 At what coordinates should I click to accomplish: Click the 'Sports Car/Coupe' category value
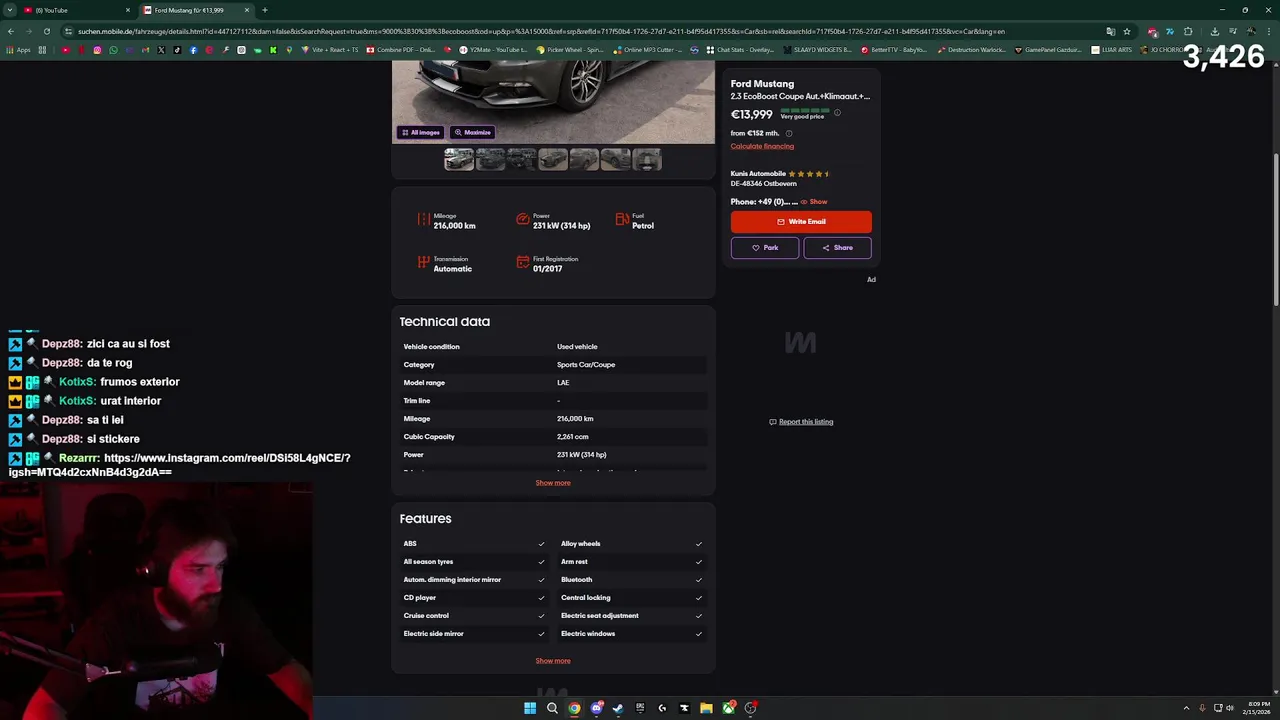pos(586,365)
